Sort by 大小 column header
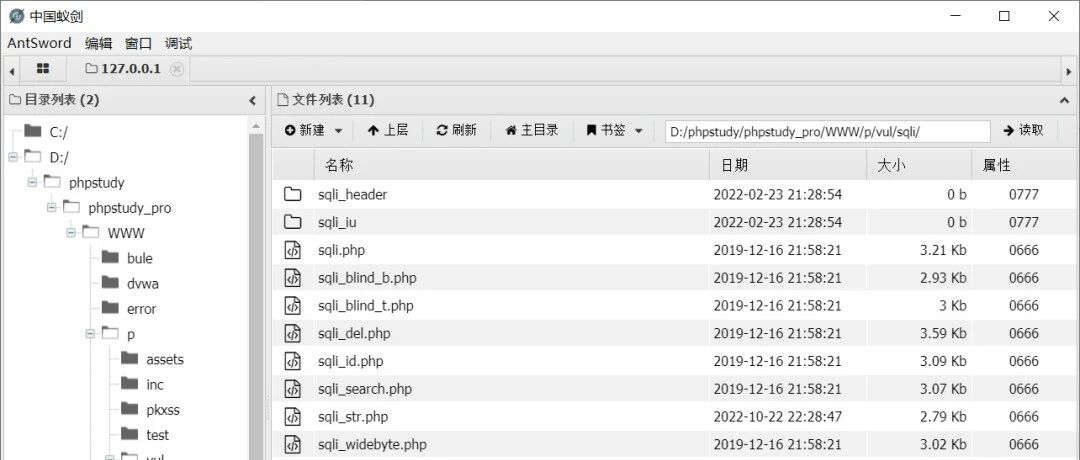Screen dimensions: 1080x460 (919, 165)
